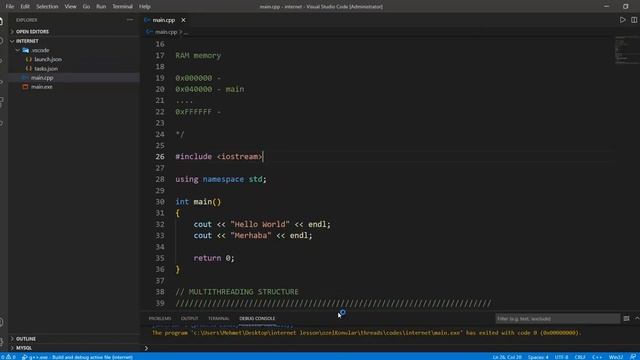Viewport: 640px width, 360px height.
Task: Focus the debug console filter field
Action: (558, 318)
